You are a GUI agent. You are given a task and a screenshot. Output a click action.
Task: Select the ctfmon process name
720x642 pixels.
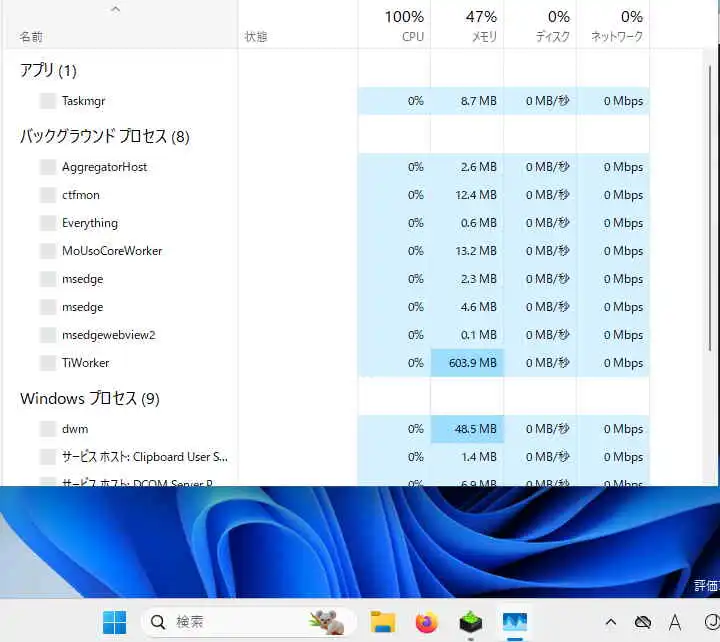point(81,195)
